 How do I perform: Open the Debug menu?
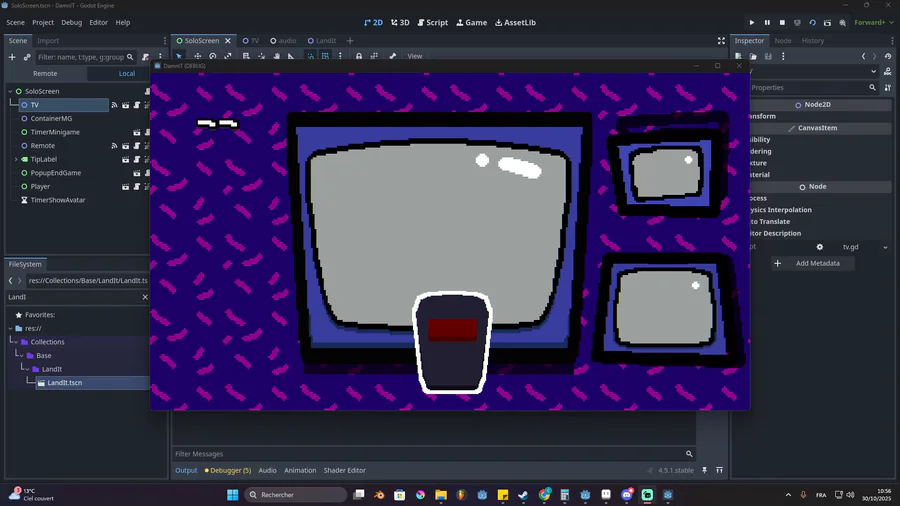(x=71, y=22)
